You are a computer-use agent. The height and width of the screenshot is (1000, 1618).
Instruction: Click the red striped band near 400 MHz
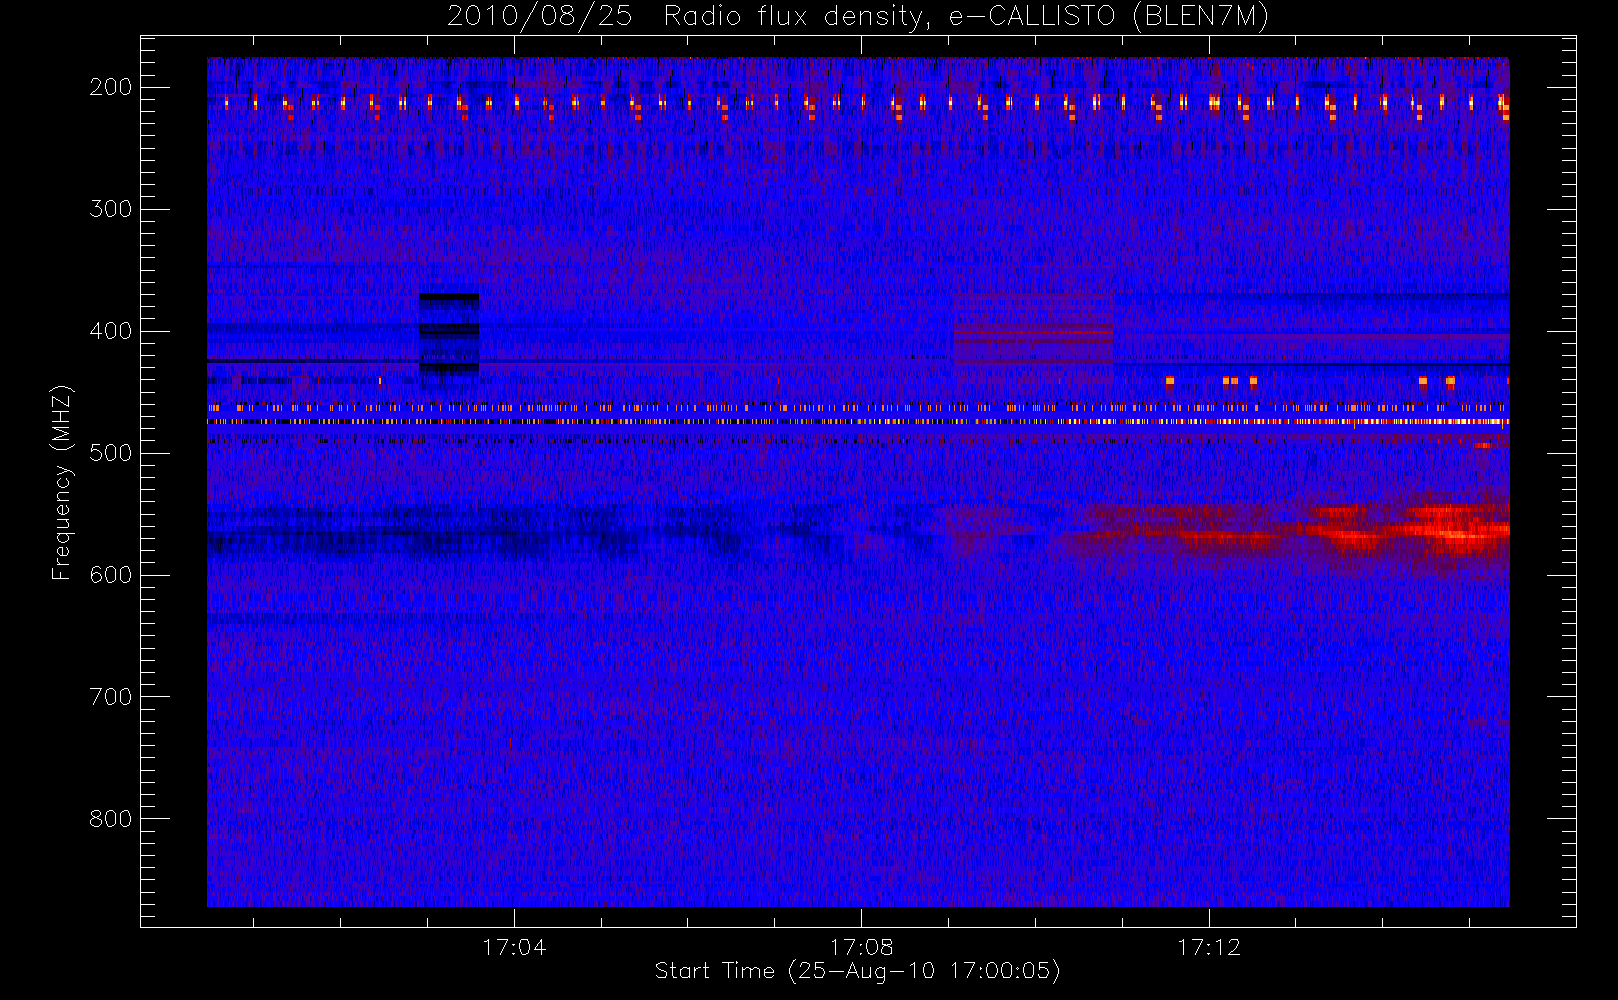tap(1033, 330)
